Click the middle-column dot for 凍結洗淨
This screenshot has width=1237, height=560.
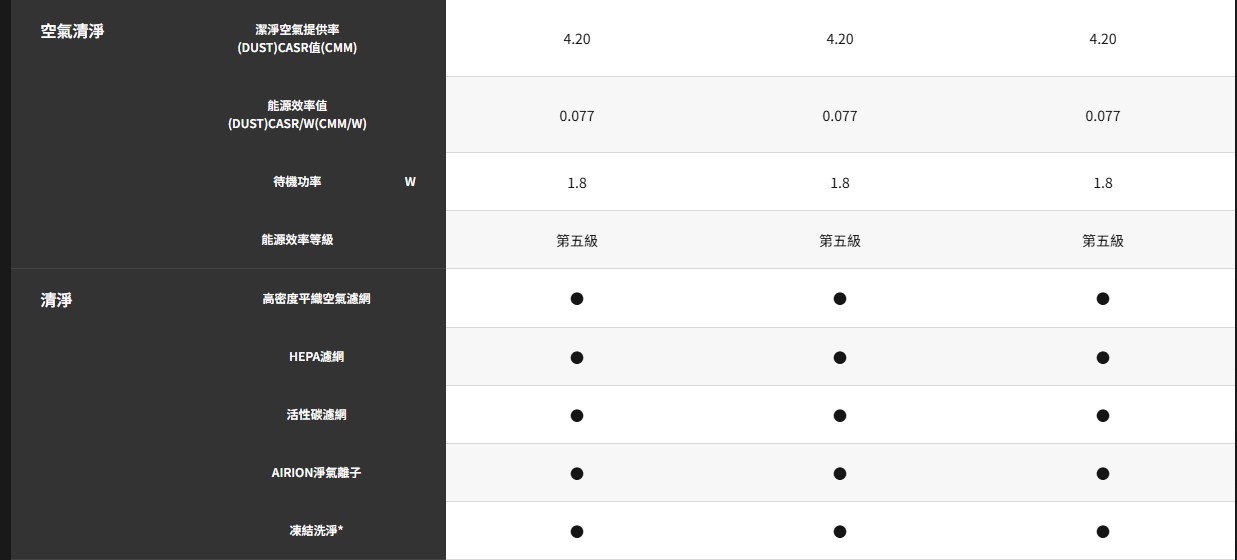840,531
